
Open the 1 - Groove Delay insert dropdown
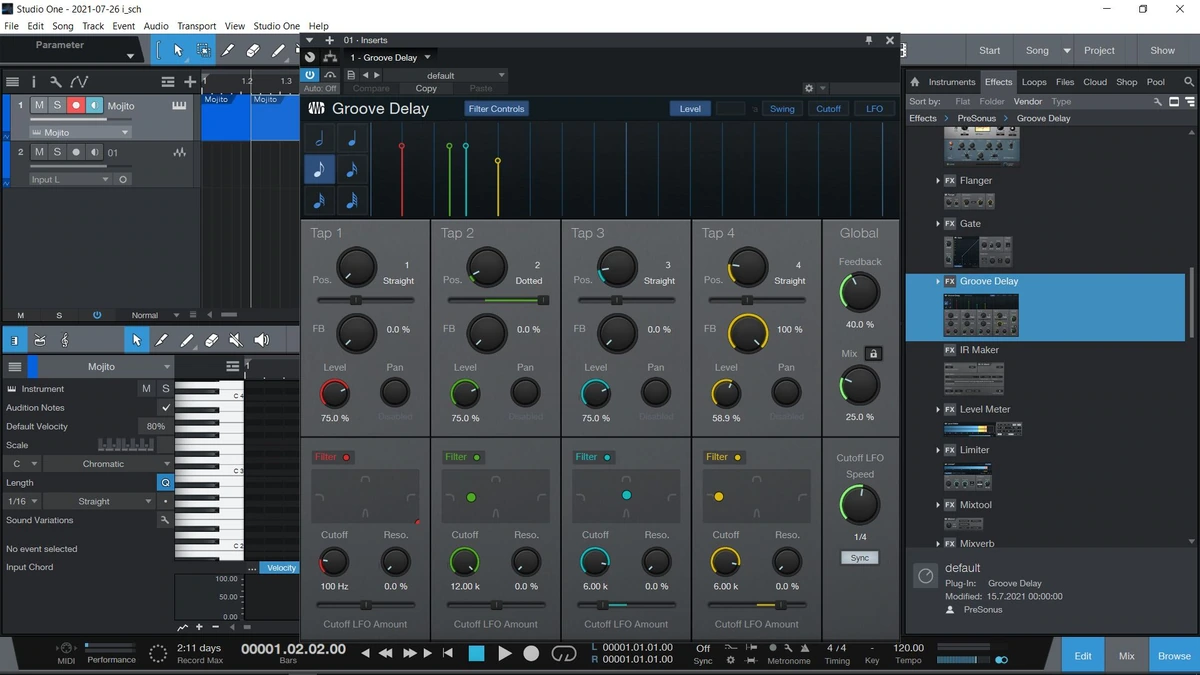(390, 57)
